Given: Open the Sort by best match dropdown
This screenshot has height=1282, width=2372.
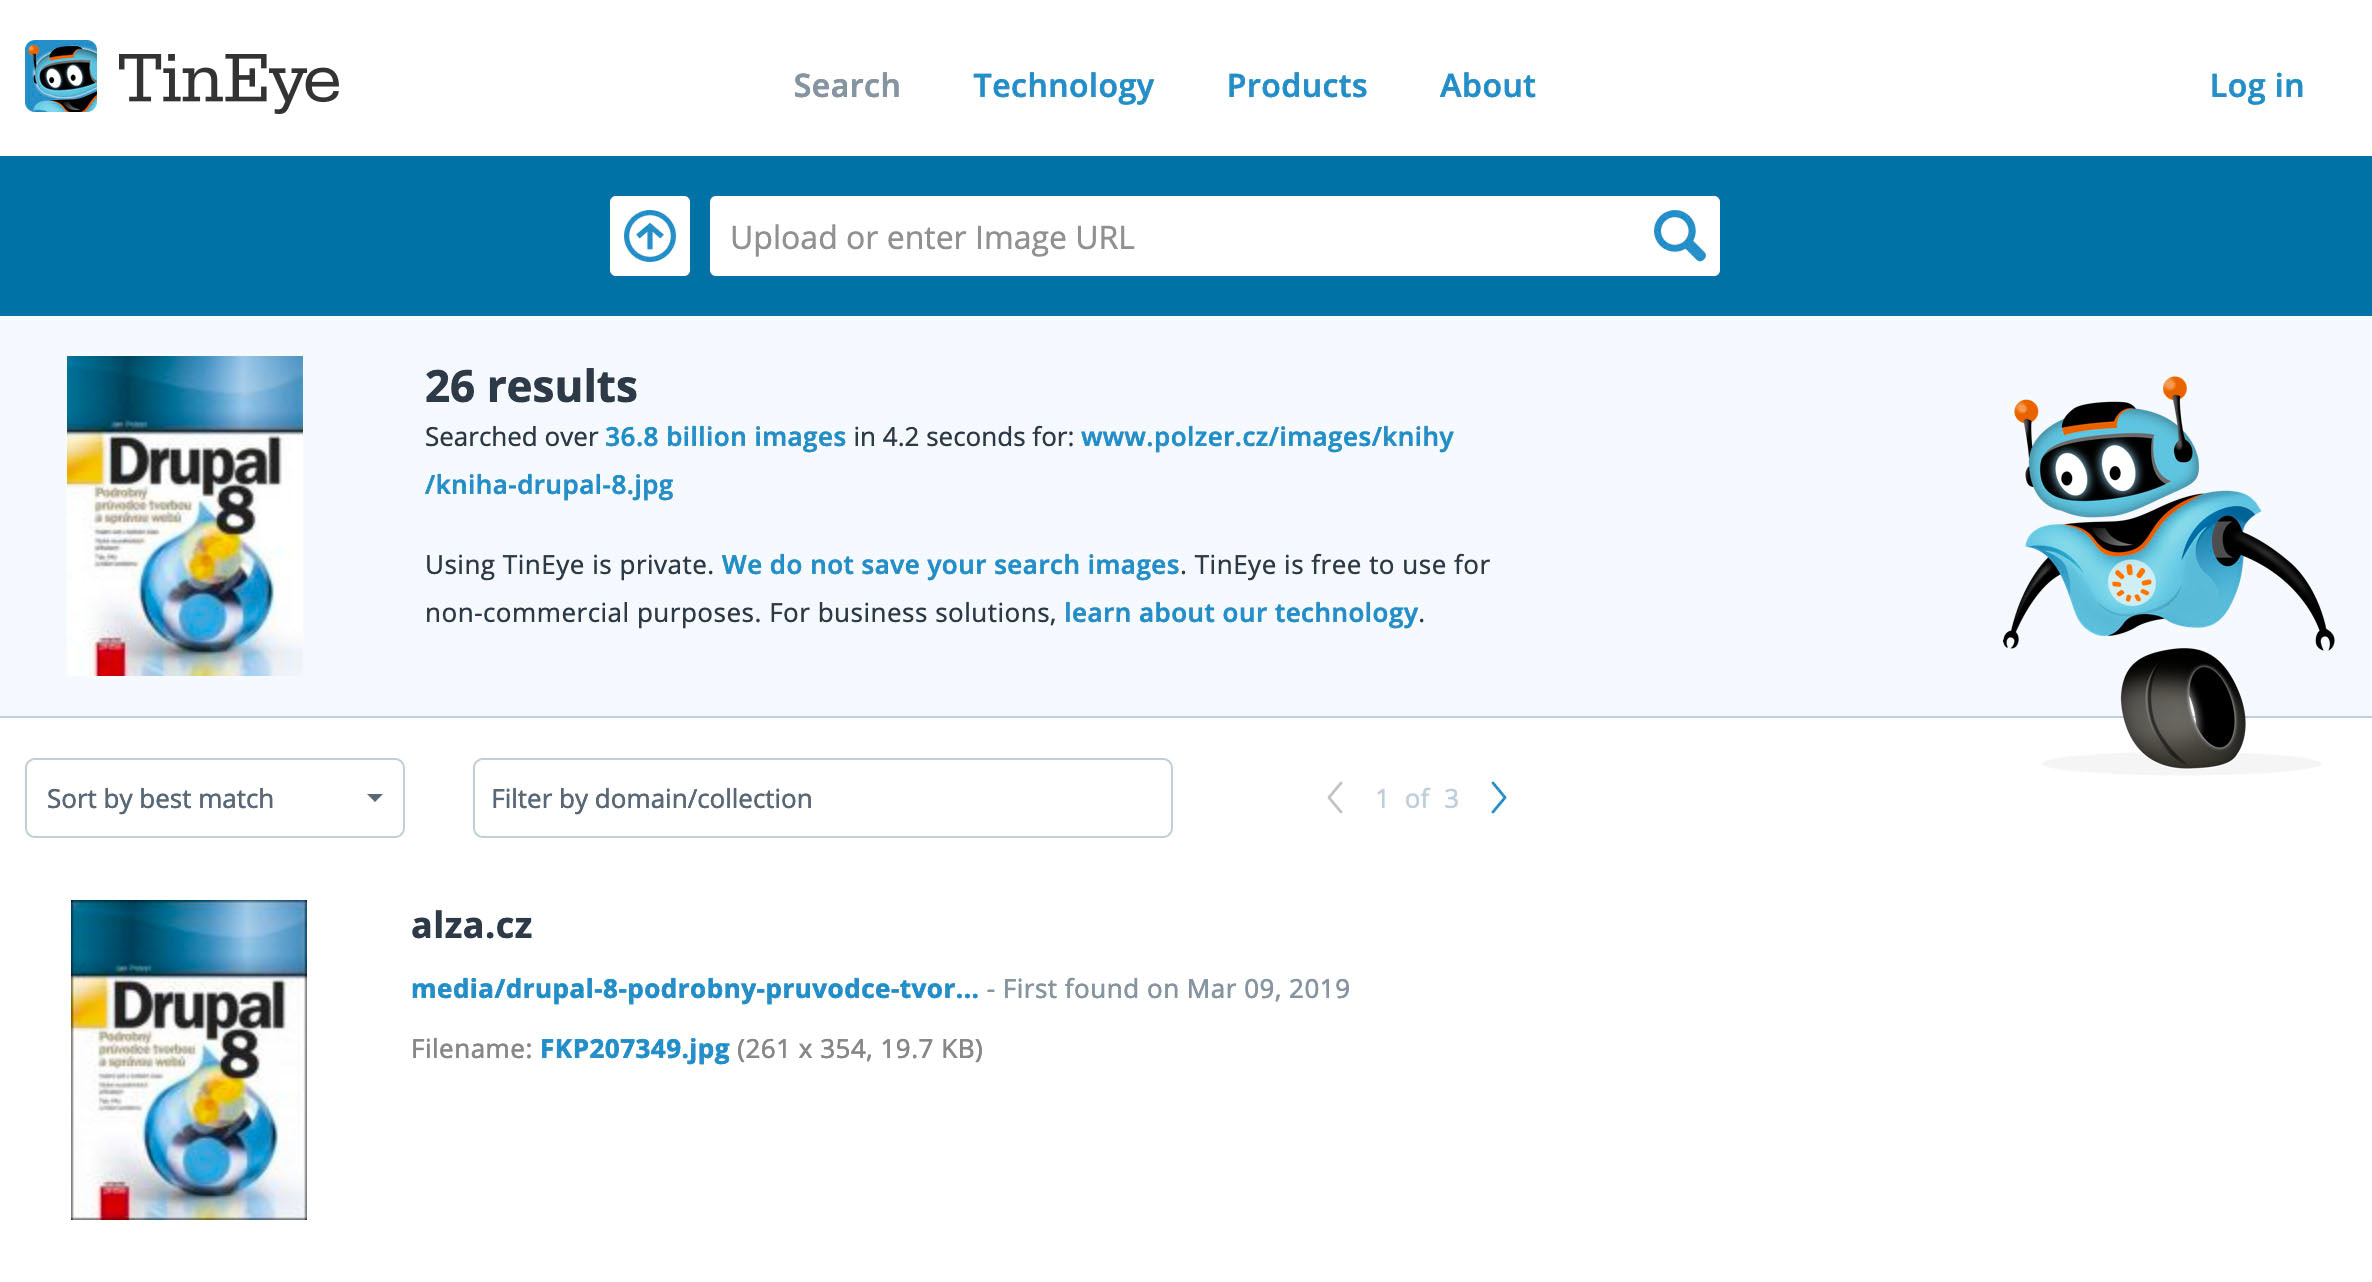Looking at the screenshot, I should [x=214, y=798].
